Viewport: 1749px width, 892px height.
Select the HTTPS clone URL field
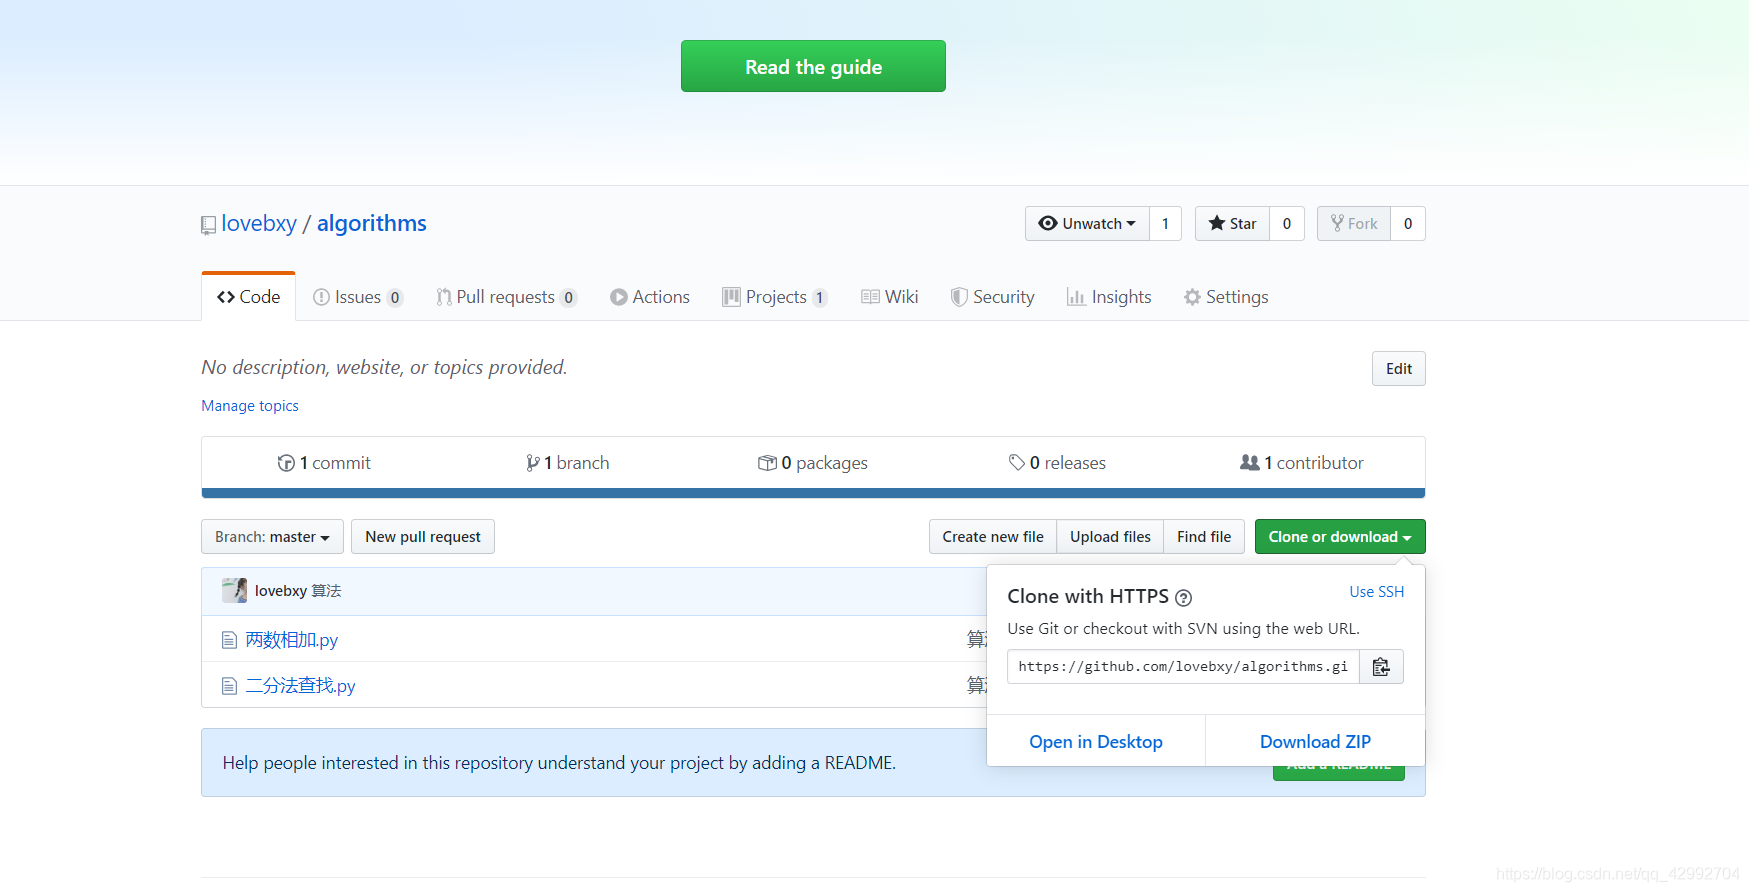[1183, 667]
